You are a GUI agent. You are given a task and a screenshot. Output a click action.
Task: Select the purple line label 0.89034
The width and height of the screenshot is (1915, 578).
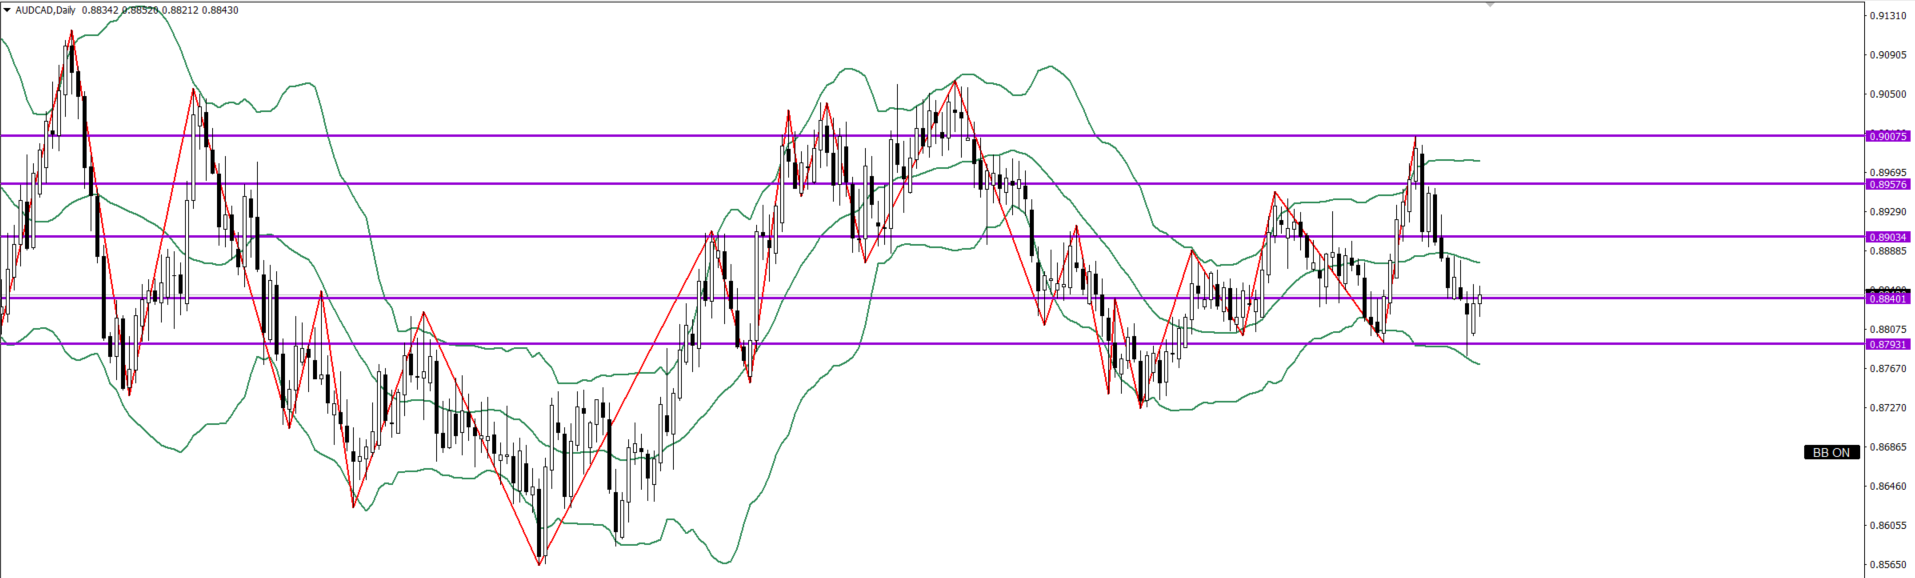1888,237
